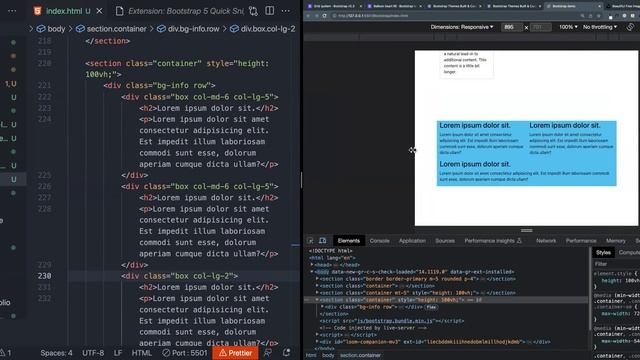Close the index.html editor tab
The height and width of the screenshot is (360, 640).
click(99, 11)
